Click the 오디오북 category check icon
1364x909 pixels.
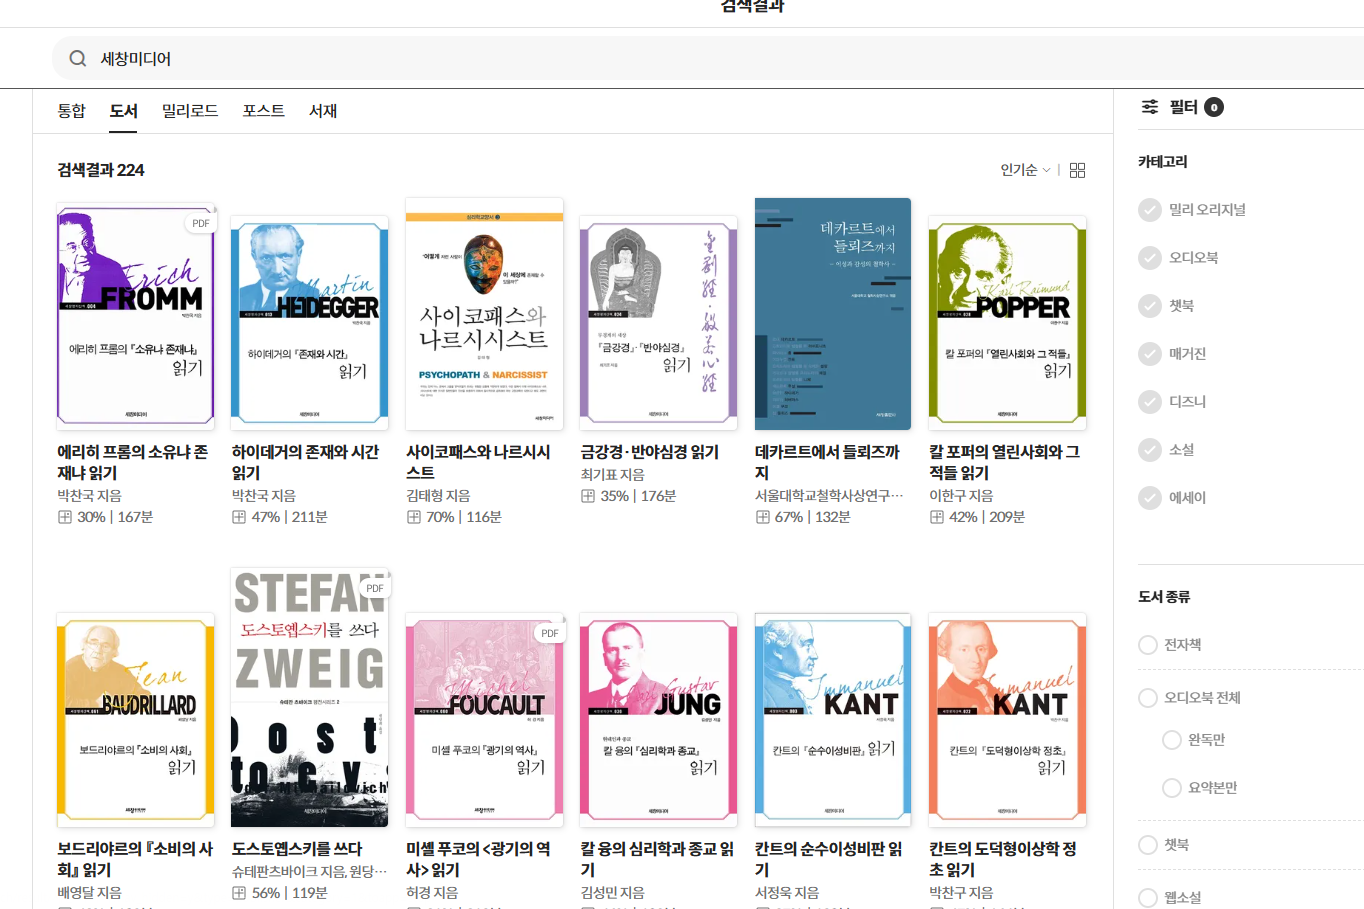coord(1150,258)
